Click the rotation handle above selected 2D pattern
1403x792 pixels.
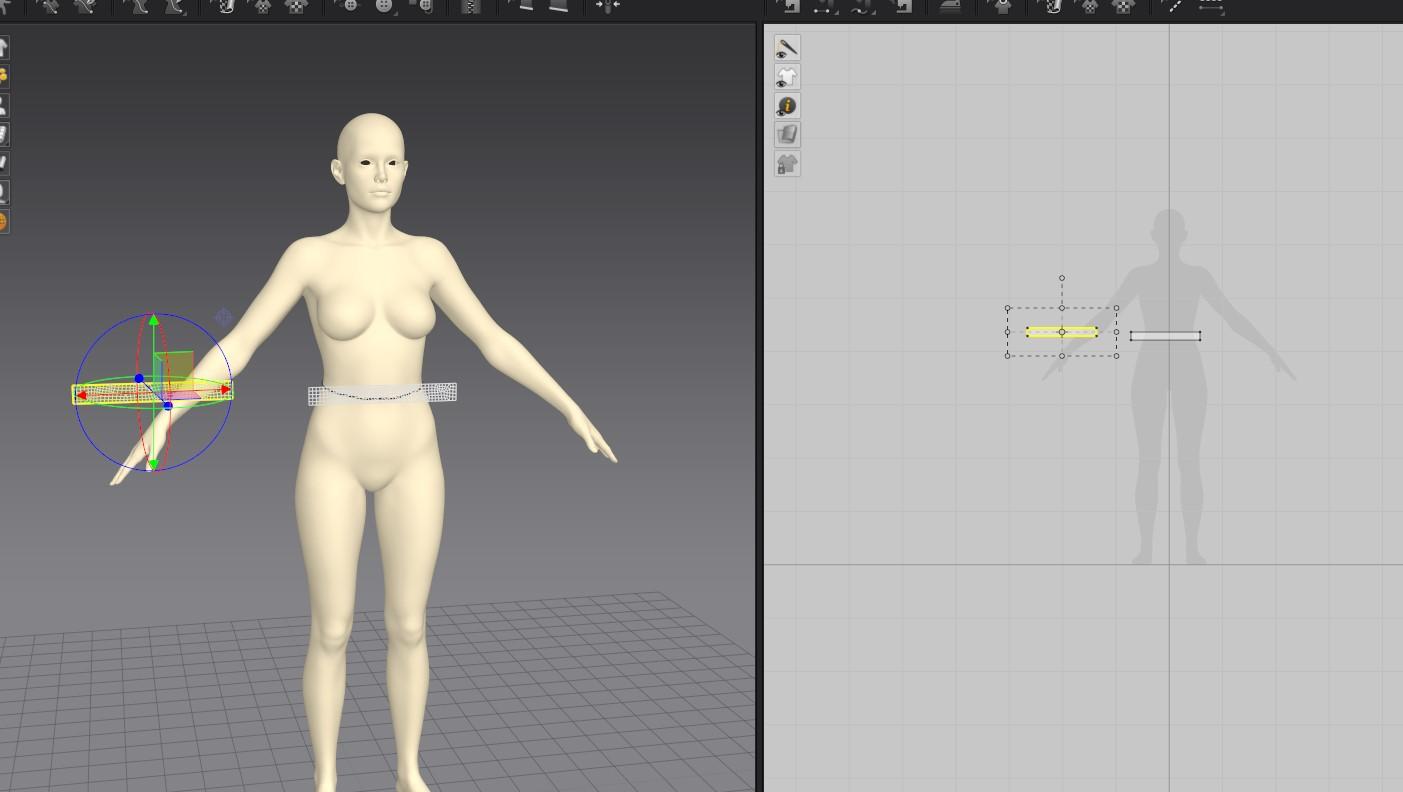click(x=1062, y=278)
